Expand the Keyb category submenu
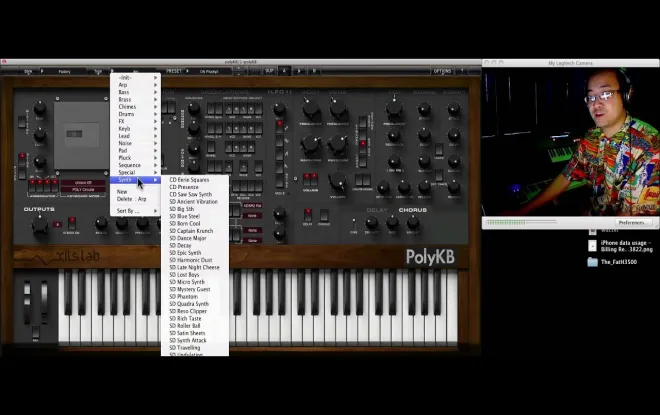The image size is (660, 415). pyautogui.click(x=135, y=129)
